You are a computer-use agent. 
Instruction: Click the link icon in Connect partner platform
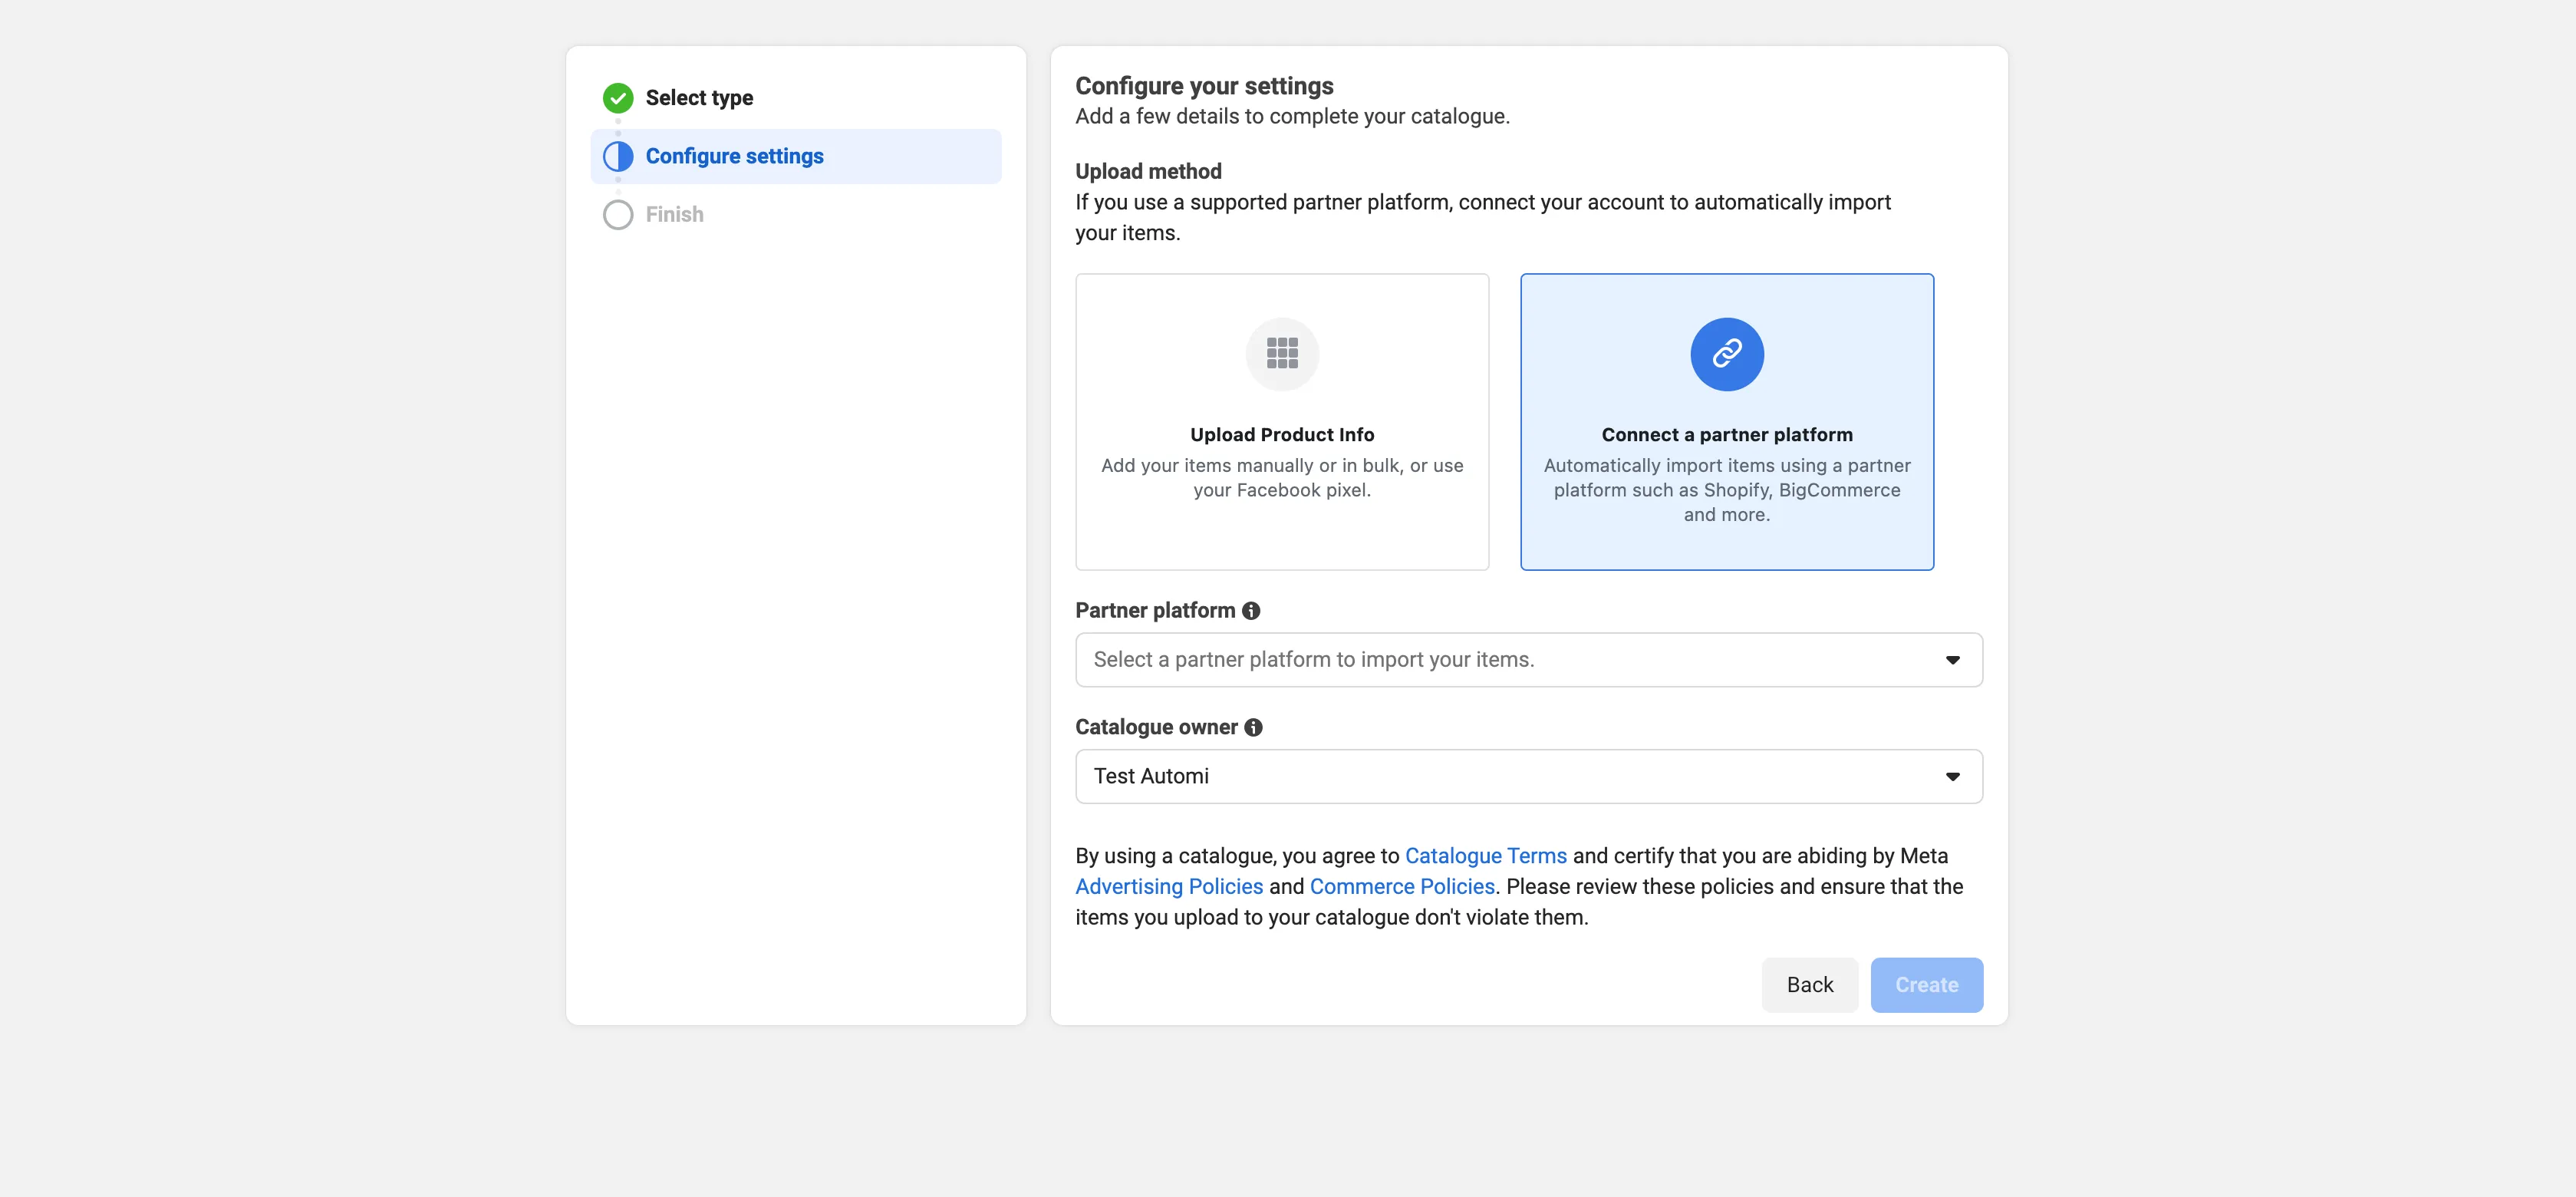click(1727, 354)
